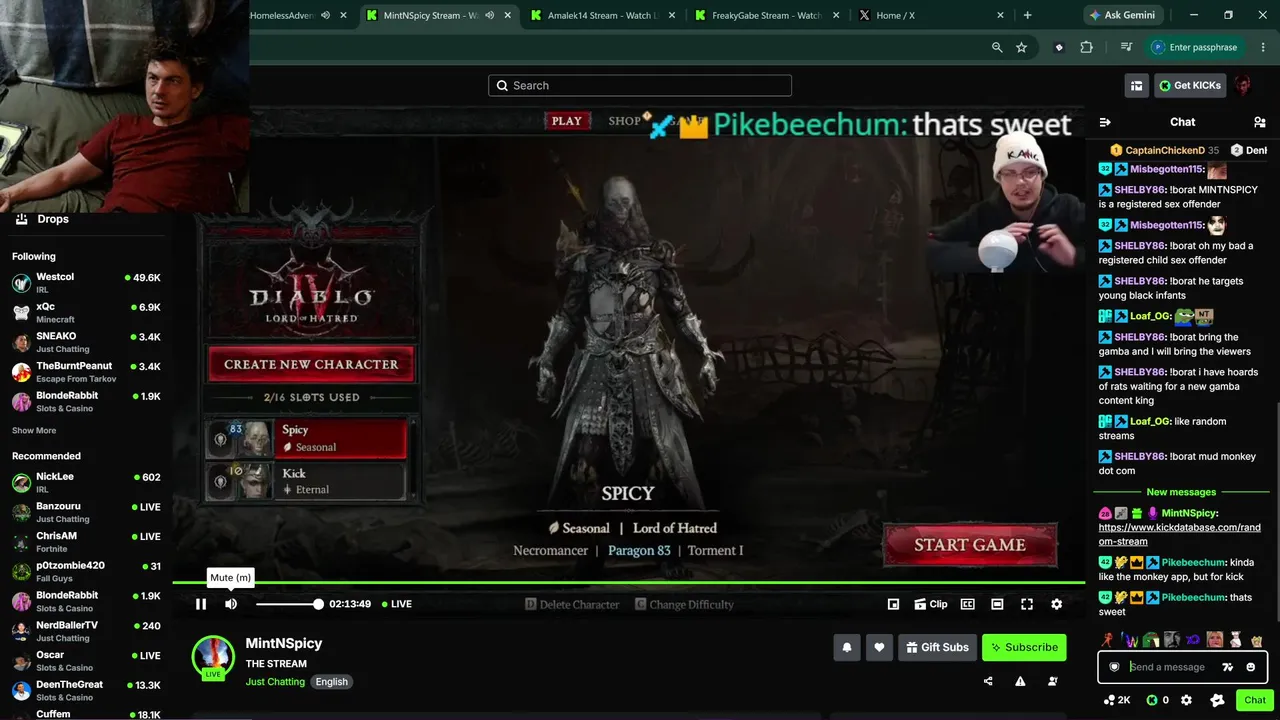Open browser zoom magnifier icon

coord(997,47)
